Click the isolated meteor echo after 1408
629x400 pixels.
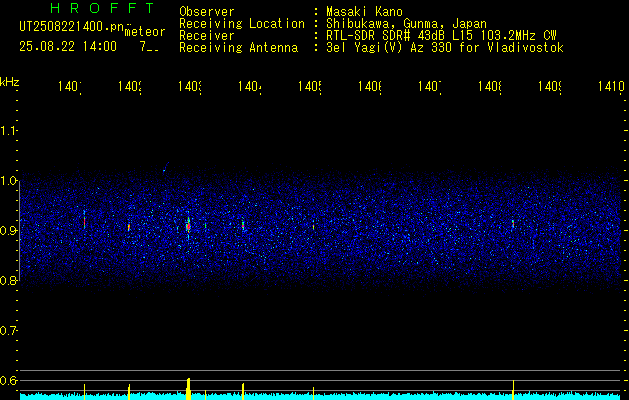(x=513, y=224)
